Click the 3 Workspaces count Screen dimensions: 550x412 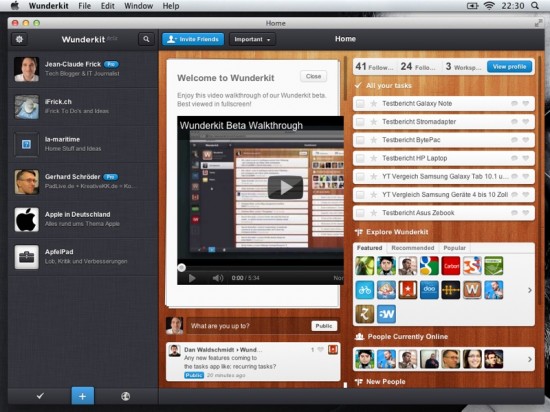pos(463,67)
